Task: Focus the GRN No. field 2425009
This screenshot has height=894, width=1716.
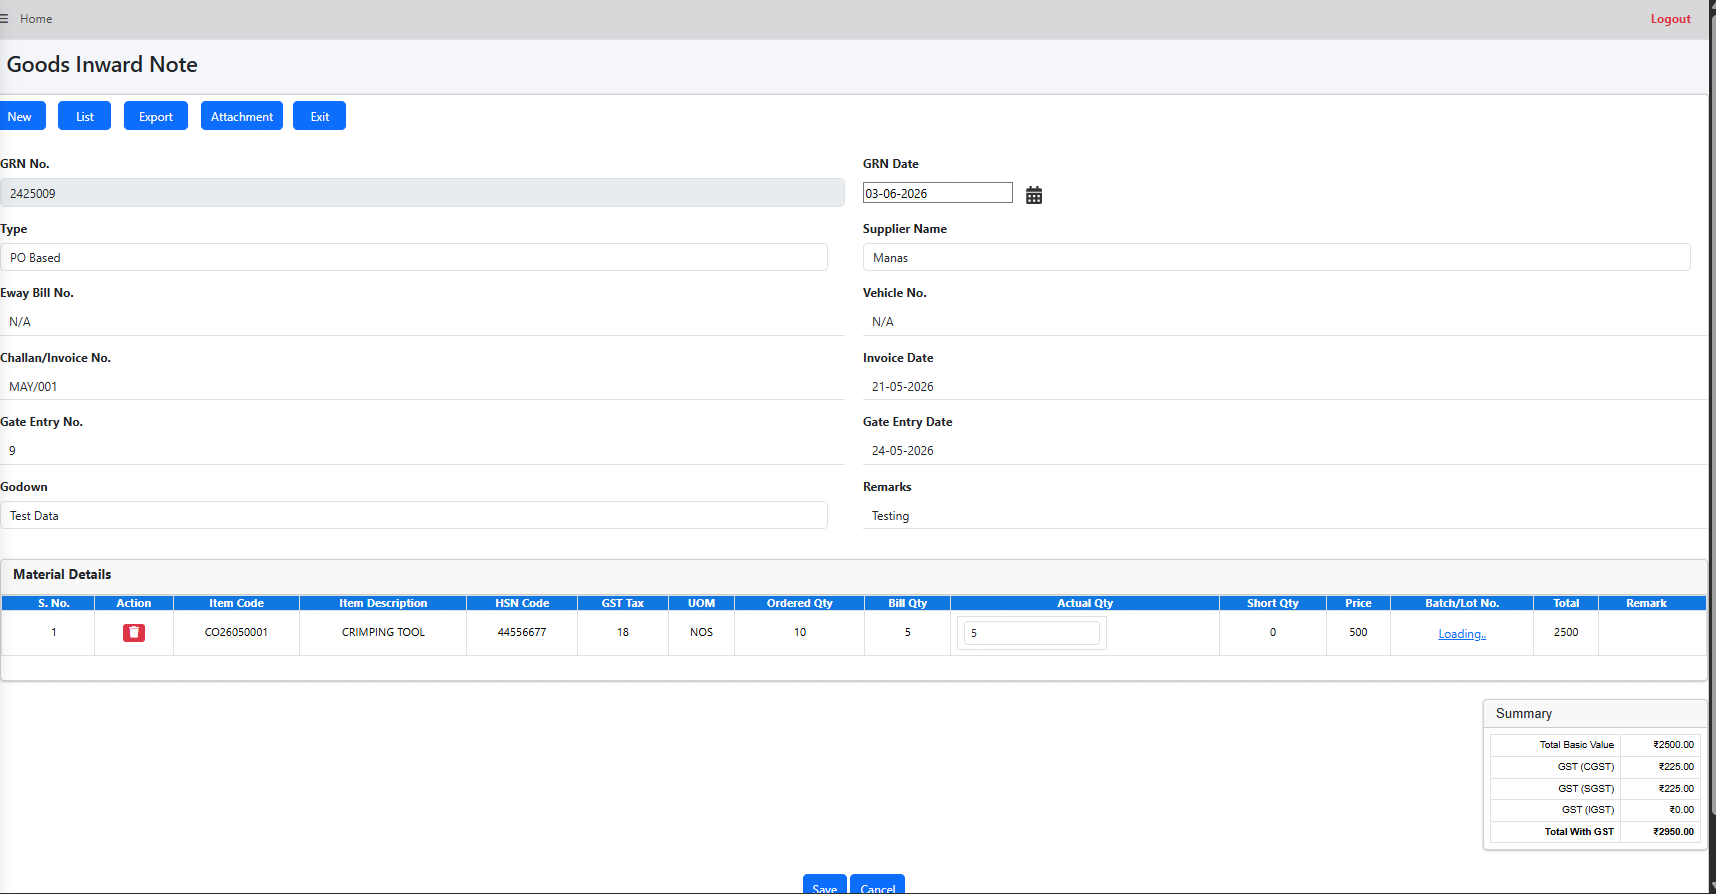Action: (422, 193)
